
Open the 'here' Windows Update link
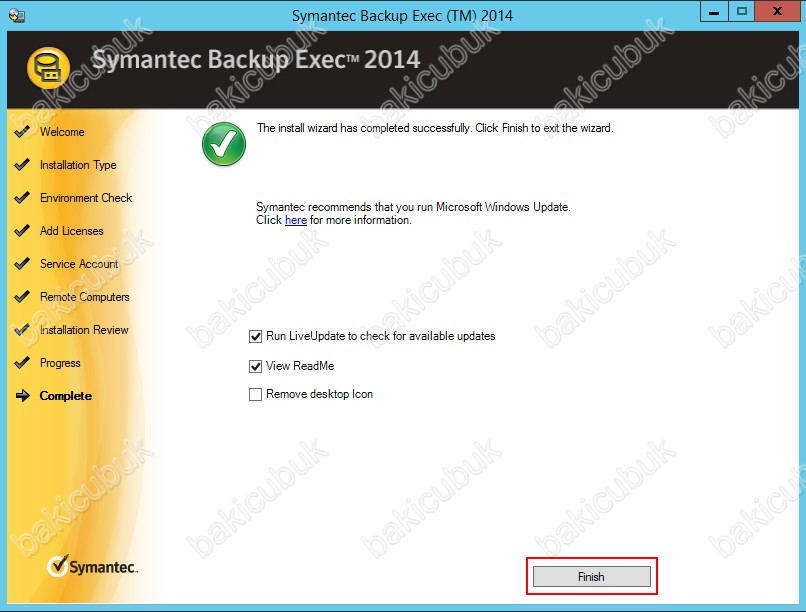click(x=296, y=220)
